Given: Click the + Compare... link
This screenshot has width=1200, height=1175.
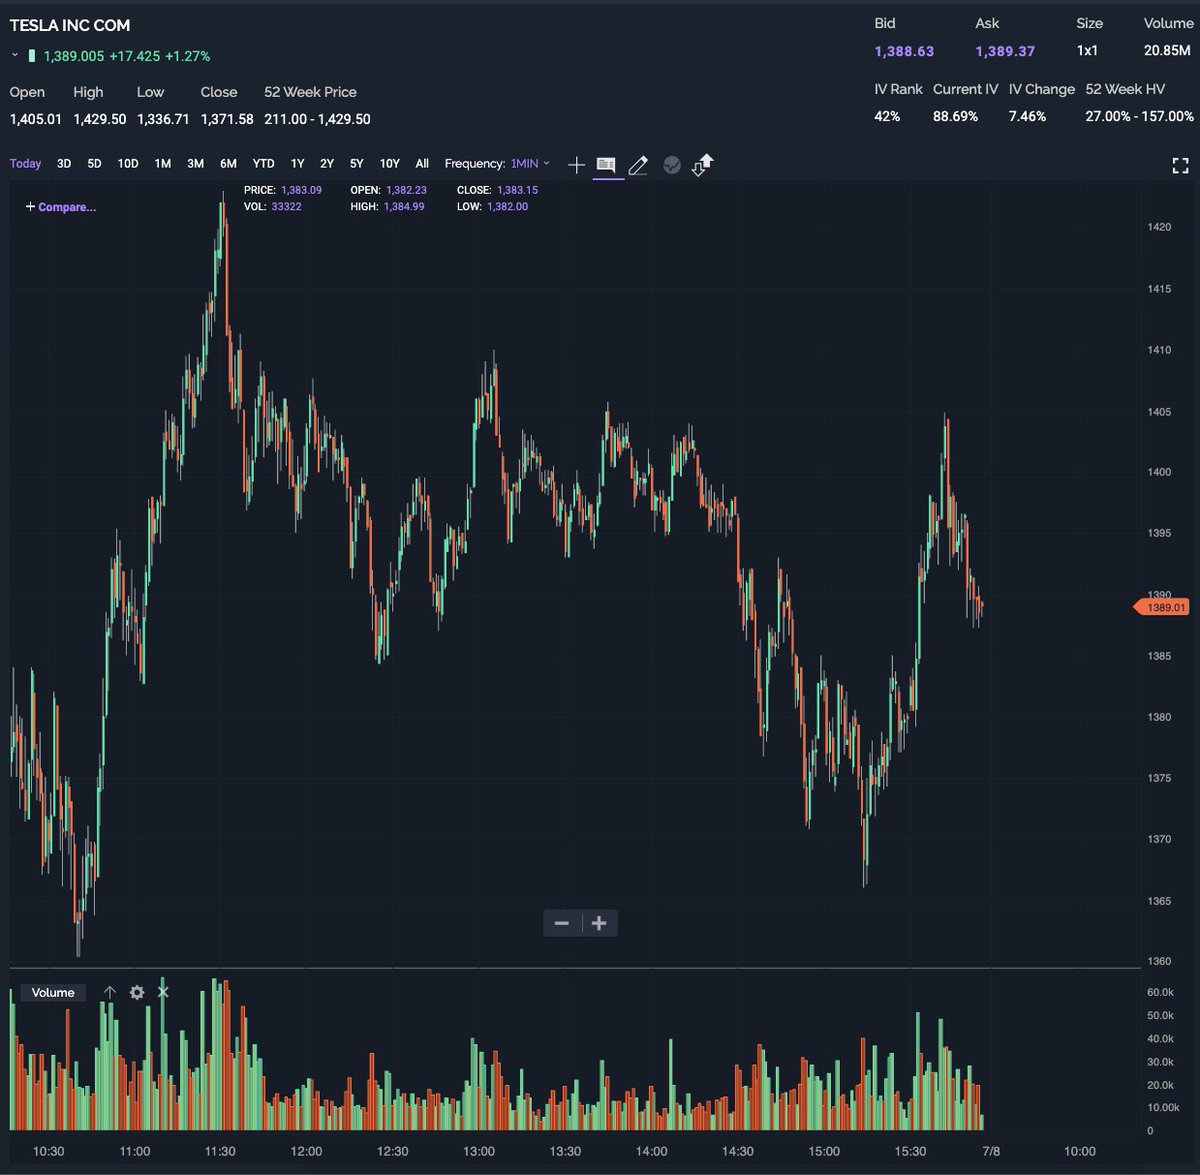Looking at the screenshot, I should [x=61, y=207].
